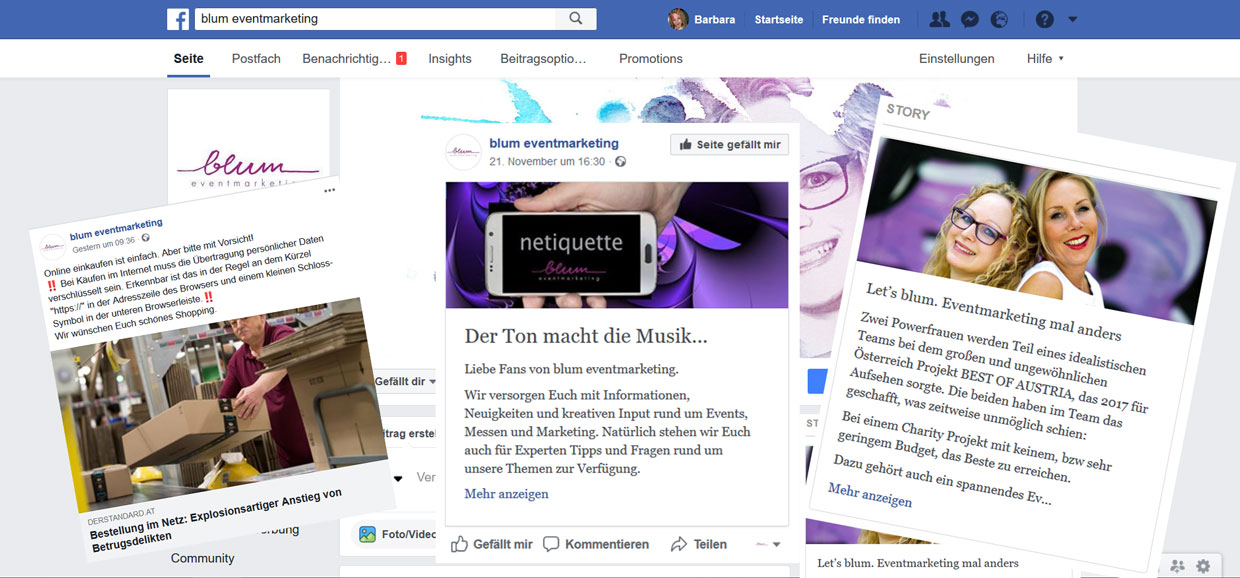This screenshot has width=1240, height=578.
Task: Open options dots on the online shopping post
Action: pyautogui.click(x=329, y=190)
